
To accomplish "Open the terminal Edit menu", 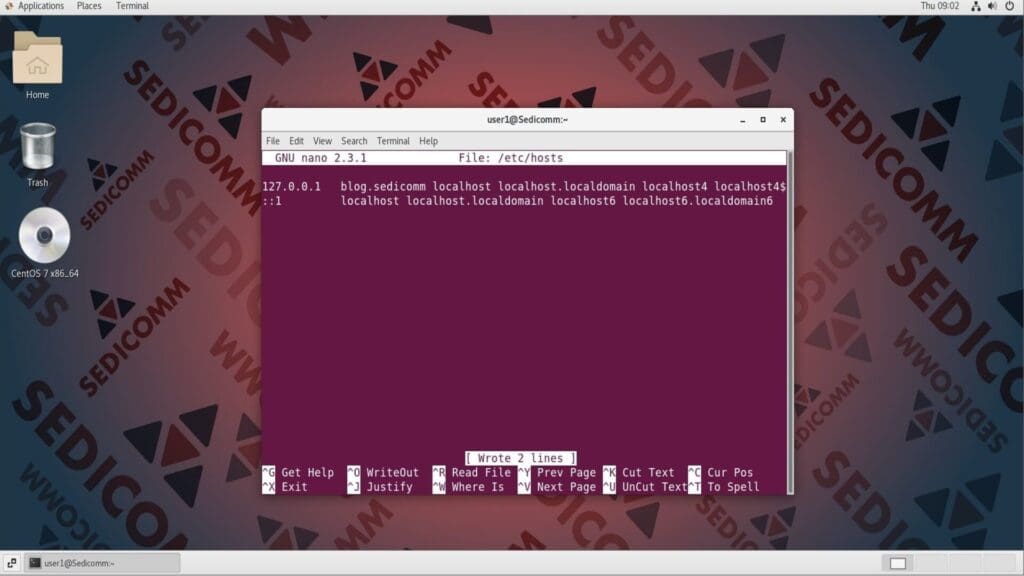I will pos(297,141).
